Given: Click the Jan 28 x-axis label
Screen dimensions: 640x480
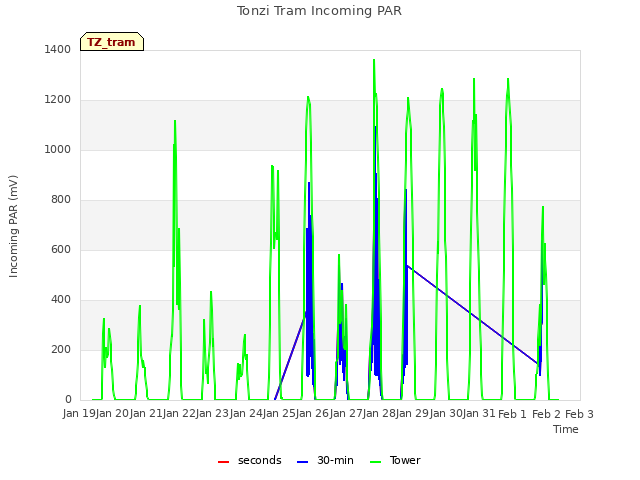Looking at the screenshot, I should pyautogui.click(x=379, y=414).
